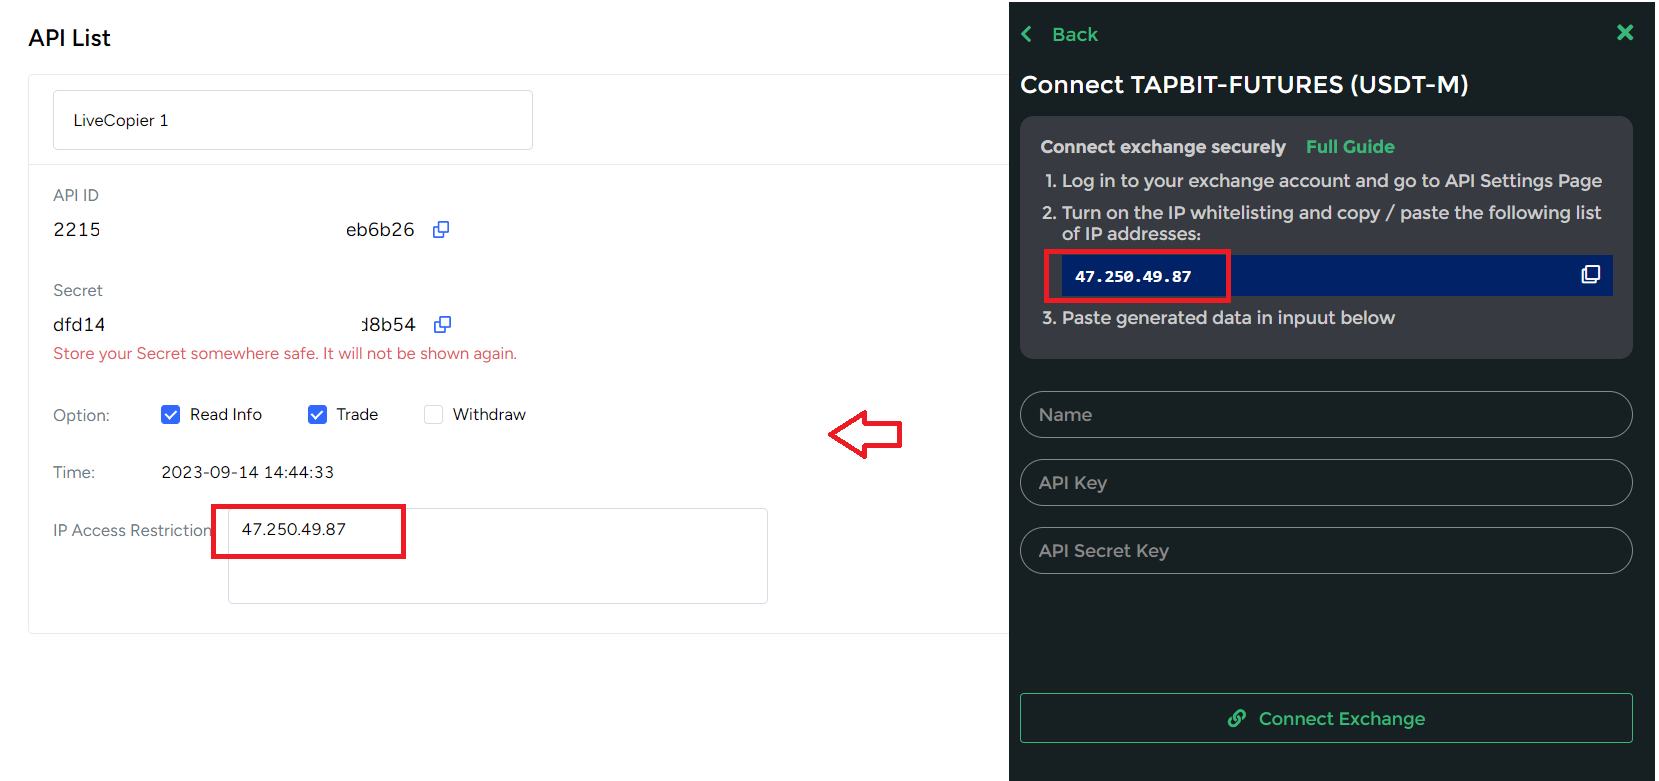
Task: Close the Connect TAPBIT-FUTURES panel
Action: point(1625,33)
